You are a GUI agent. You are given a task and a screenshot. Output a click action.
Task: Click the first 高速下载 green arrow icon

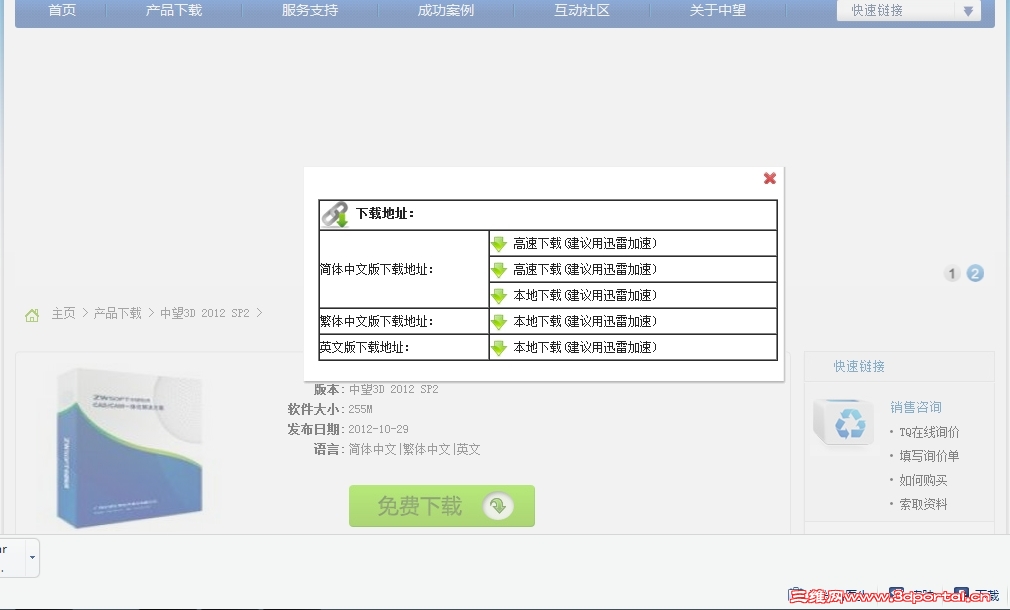[x=499, y=244]
